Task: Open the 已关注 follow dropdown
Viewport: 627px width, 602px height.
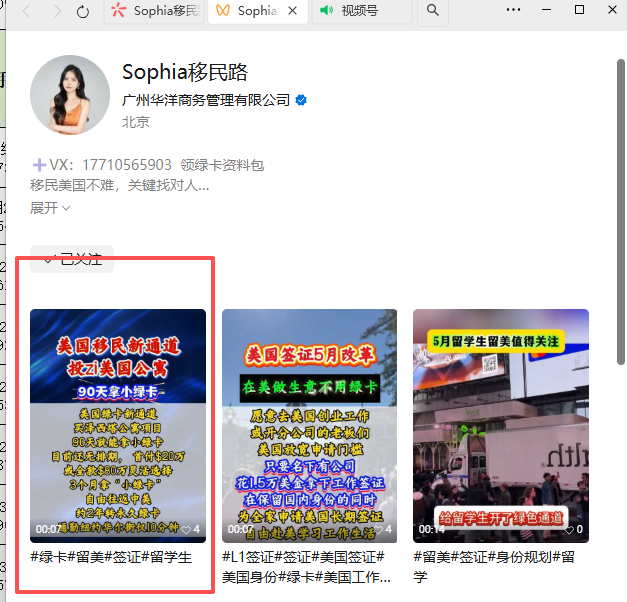Action: coord(72,259)
